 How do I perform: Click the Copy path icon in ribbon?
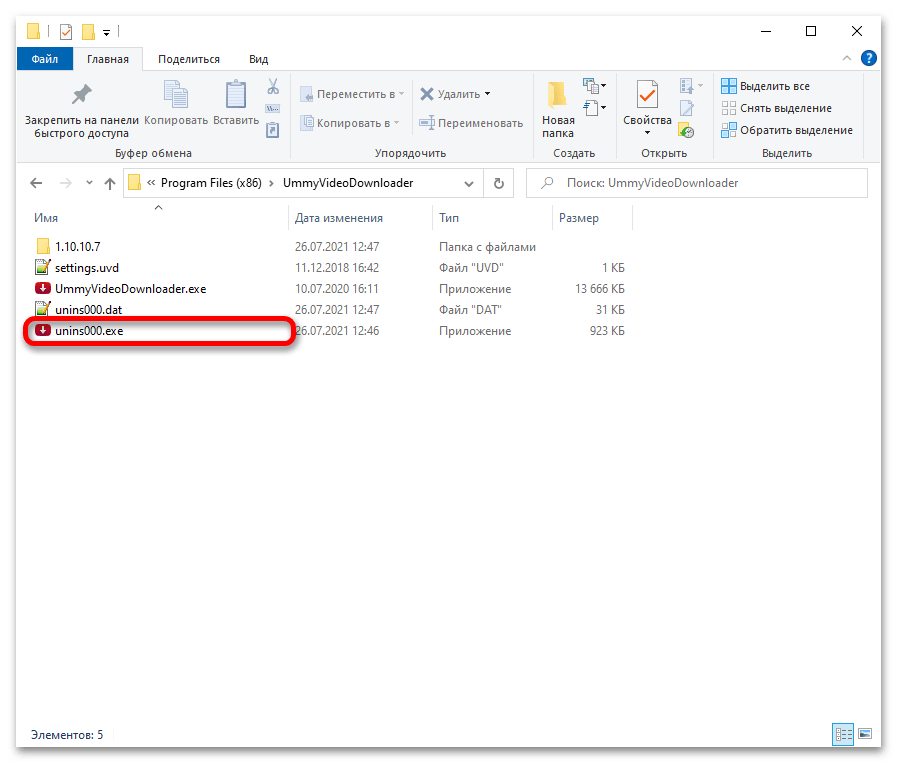click(273, 108)
